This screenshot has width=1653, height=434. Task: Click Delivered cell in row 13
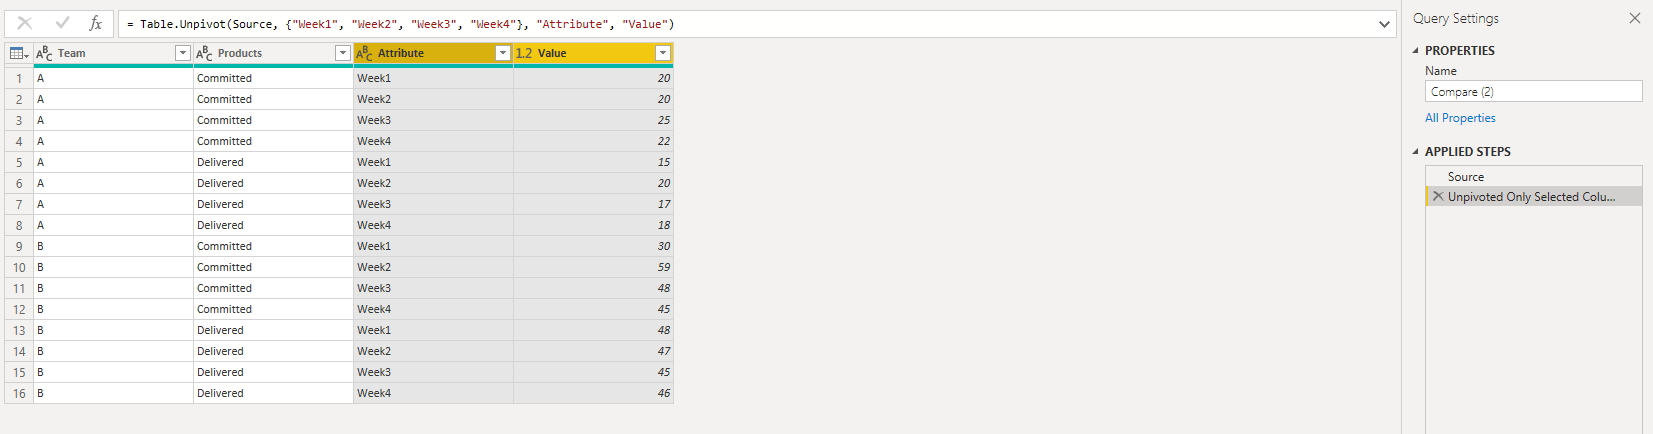[x=273, y=330]
